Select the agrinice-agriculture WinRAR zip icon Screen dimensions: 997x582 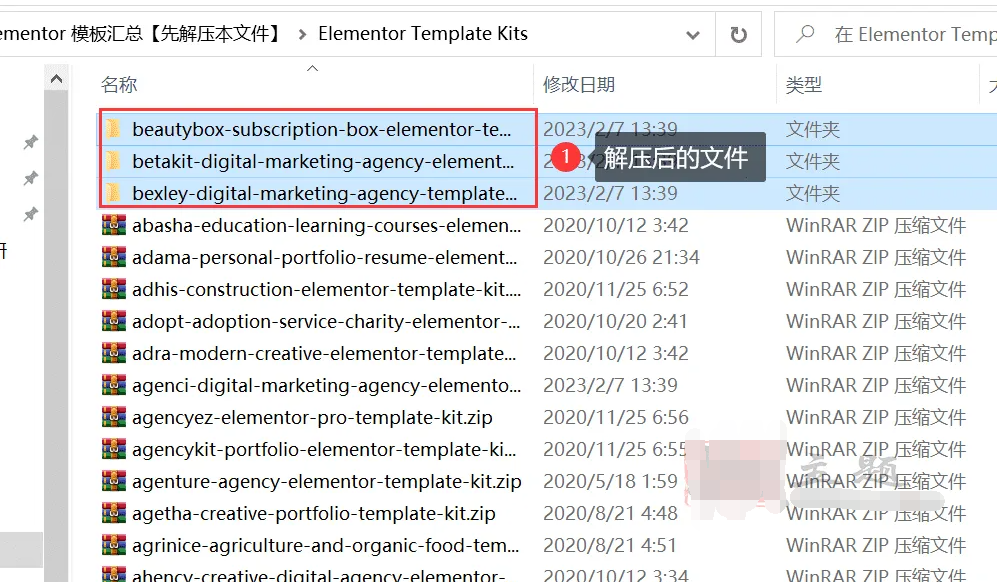click(114, 545)
